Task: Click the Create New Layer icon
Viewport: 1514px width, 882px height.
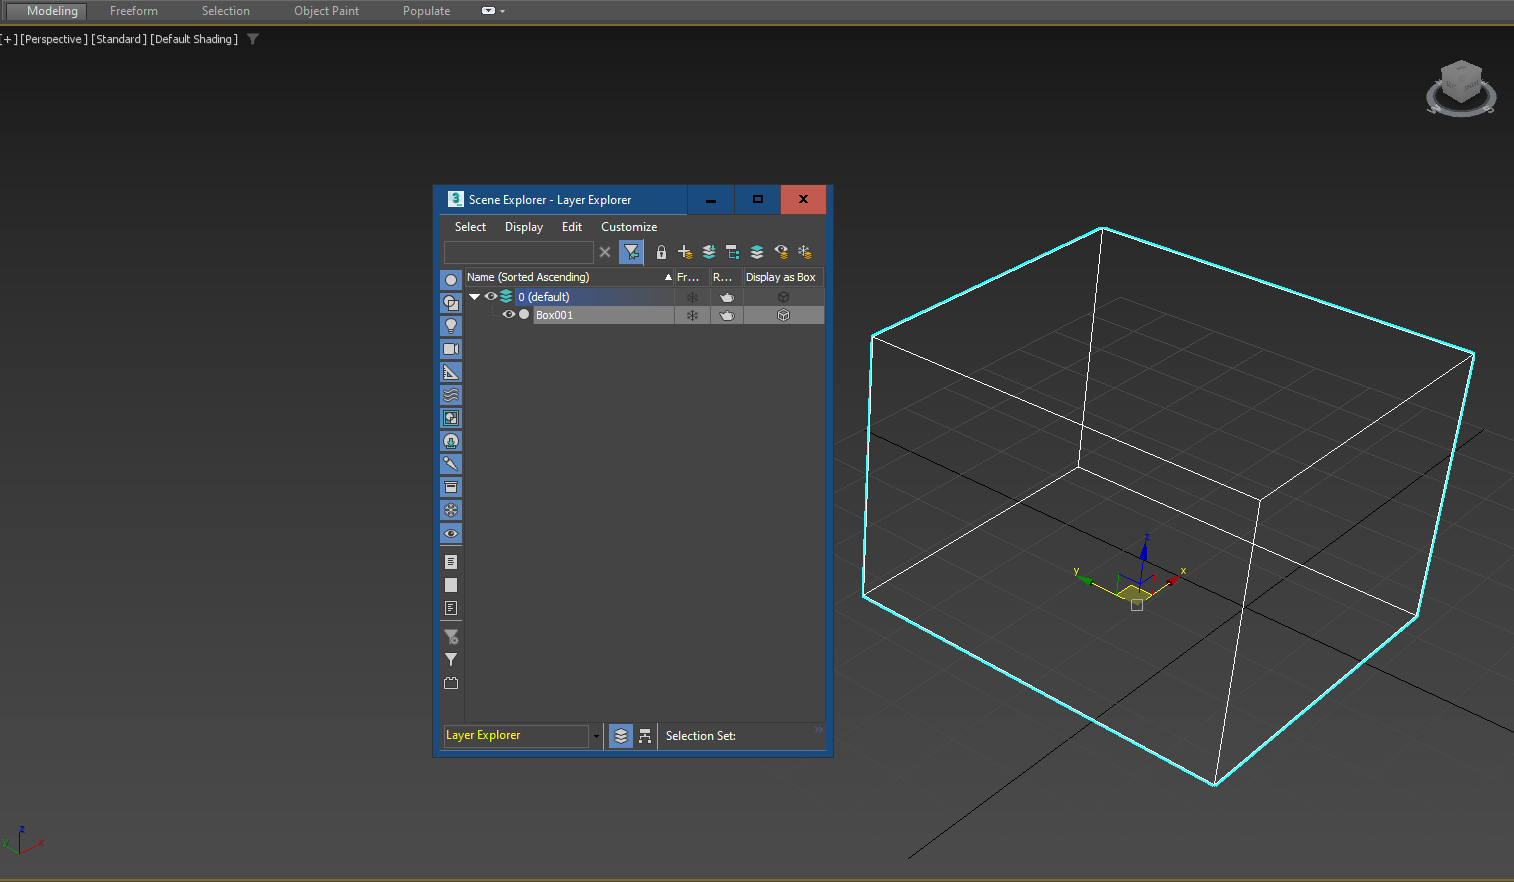Action: (x=685, y=252)
